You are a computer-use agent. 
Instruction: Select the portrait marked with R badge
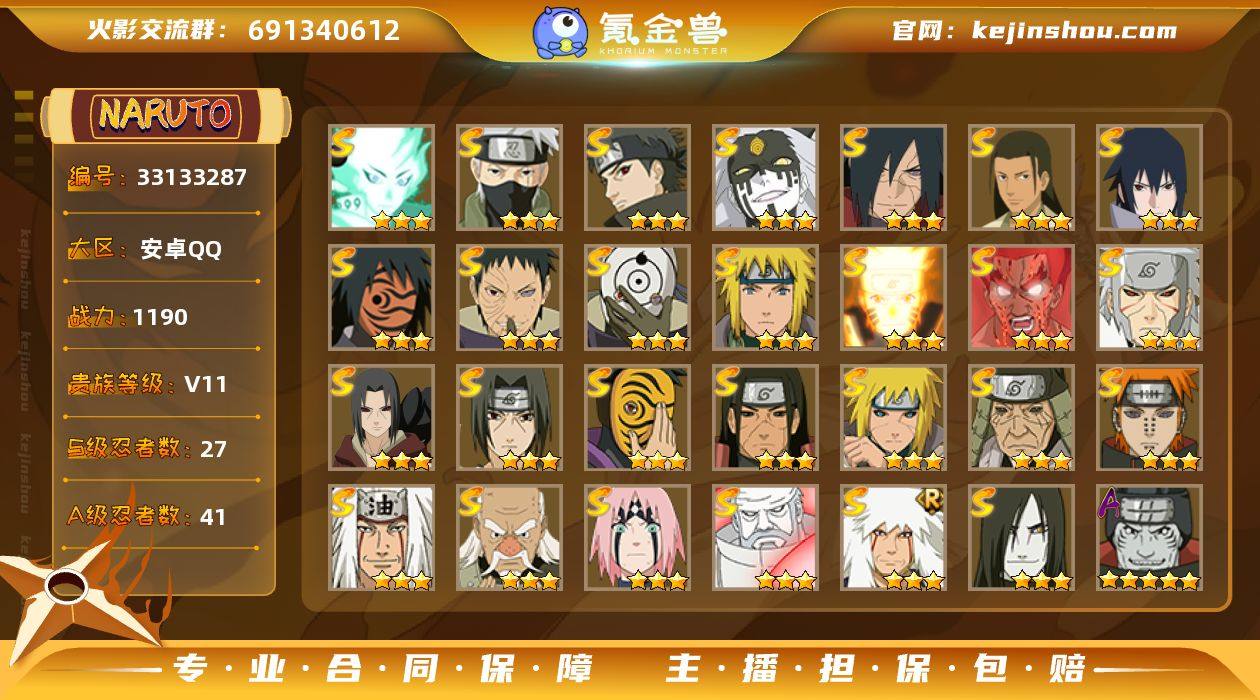tap(893, 538)
